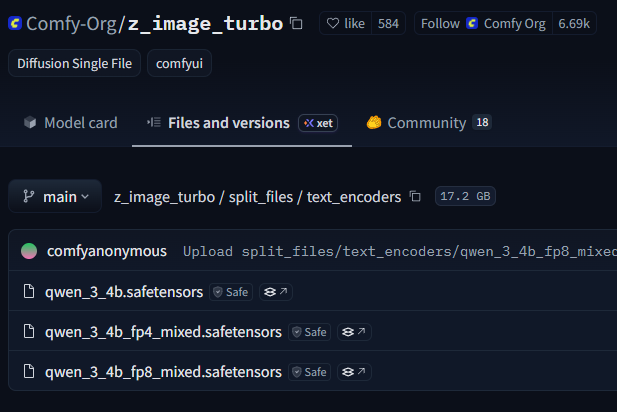Select the comfyui tag

click(179, 63)
